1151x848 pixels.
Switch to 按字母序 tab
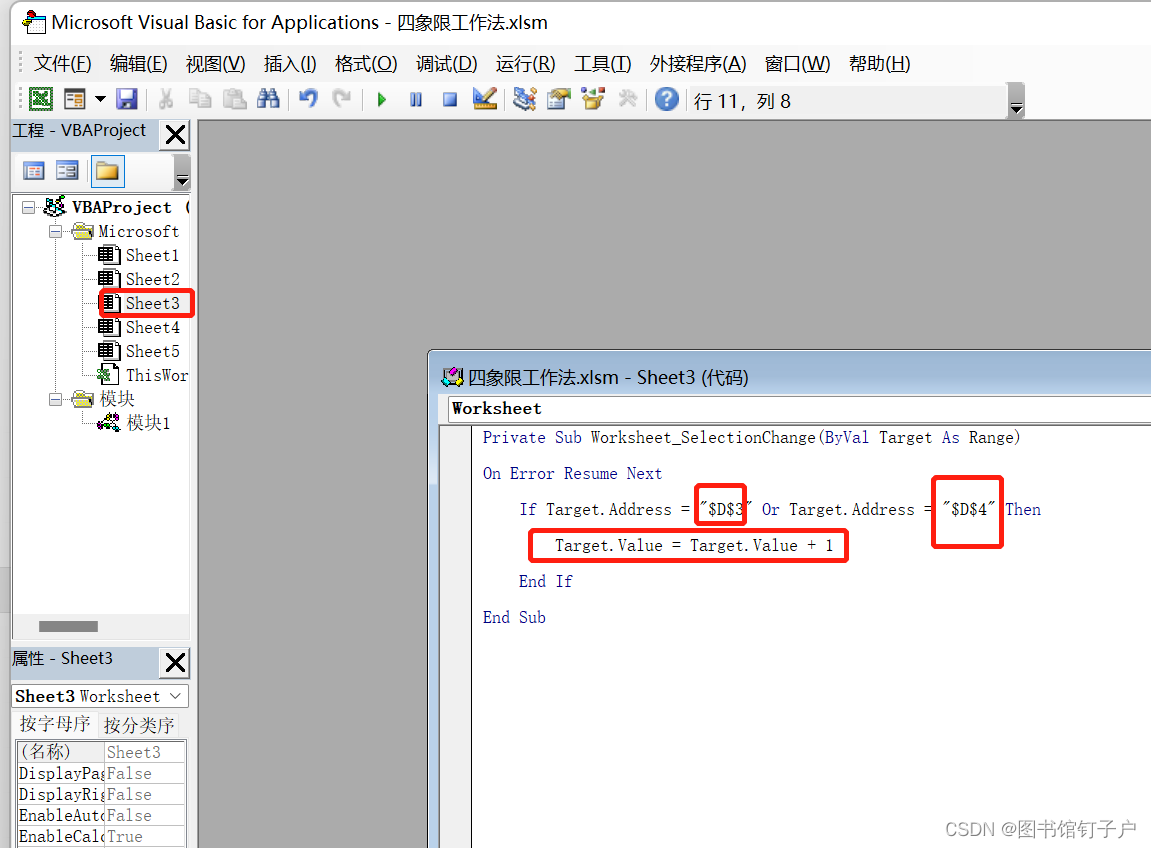click(55, 725)
